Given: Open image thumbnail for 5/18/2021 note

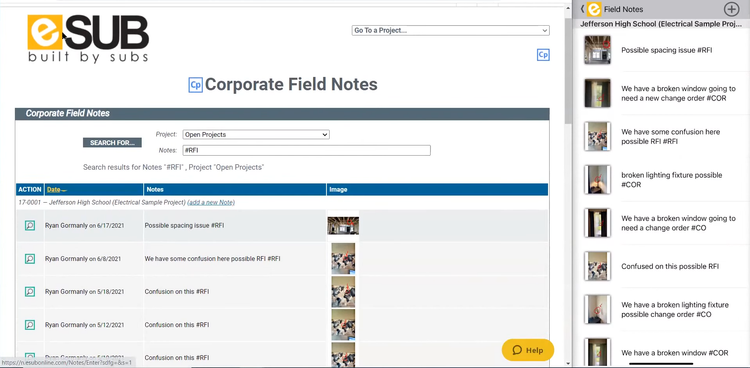Looking at the screenshot, I should 343,291.
